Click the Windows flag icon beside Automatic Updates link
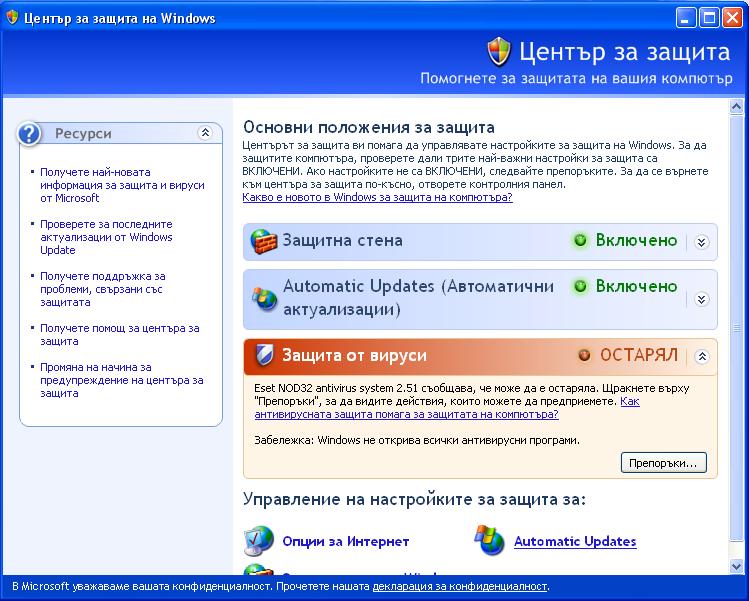Image resolution: width=749 pixels, height=601 pixels. coord(490,540)
